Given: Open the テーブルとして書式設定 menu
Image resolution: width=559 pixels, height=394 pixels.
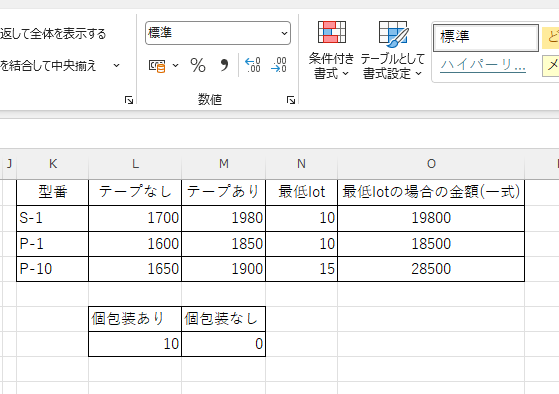Looking at the screenshot, I should [x=393, y=50].
